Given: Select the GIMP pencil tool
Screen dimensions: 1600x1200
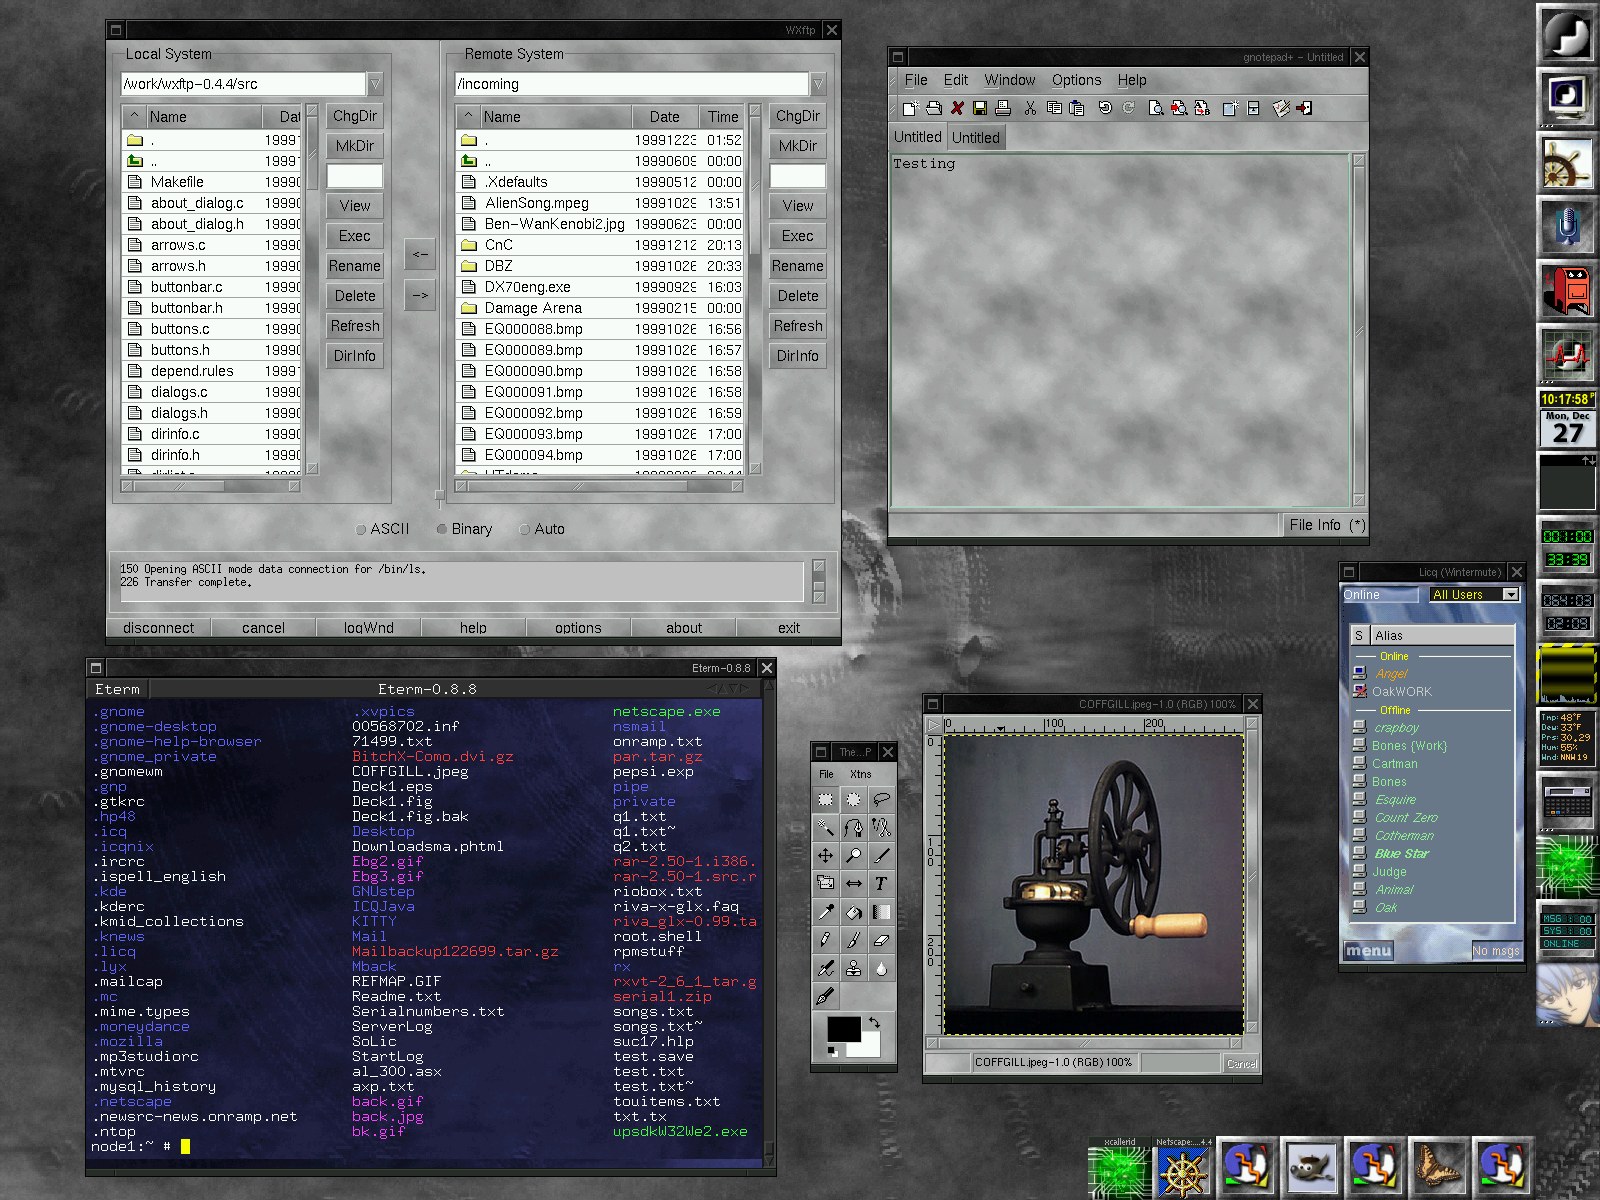Looking at the screenshot, I should click(x=825, y=940).
